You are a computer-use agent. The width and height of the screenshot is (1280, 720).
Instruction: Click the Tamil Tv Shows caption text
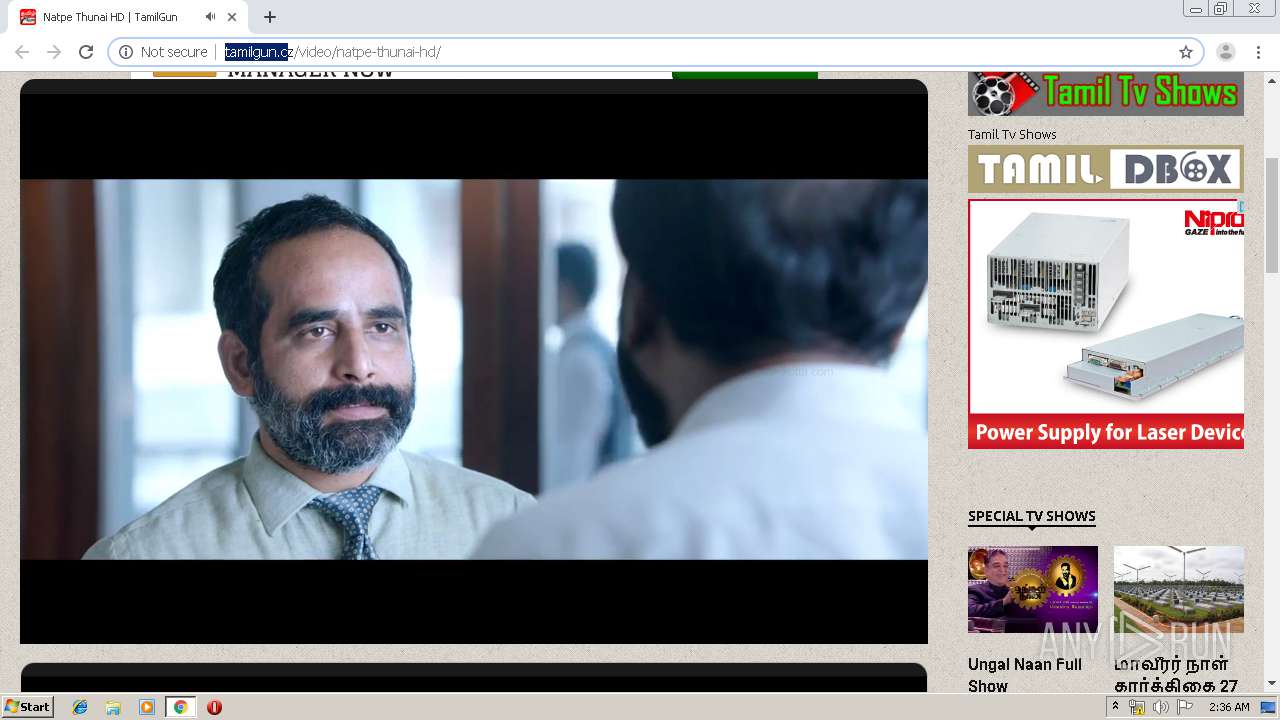coord(1012,134)
